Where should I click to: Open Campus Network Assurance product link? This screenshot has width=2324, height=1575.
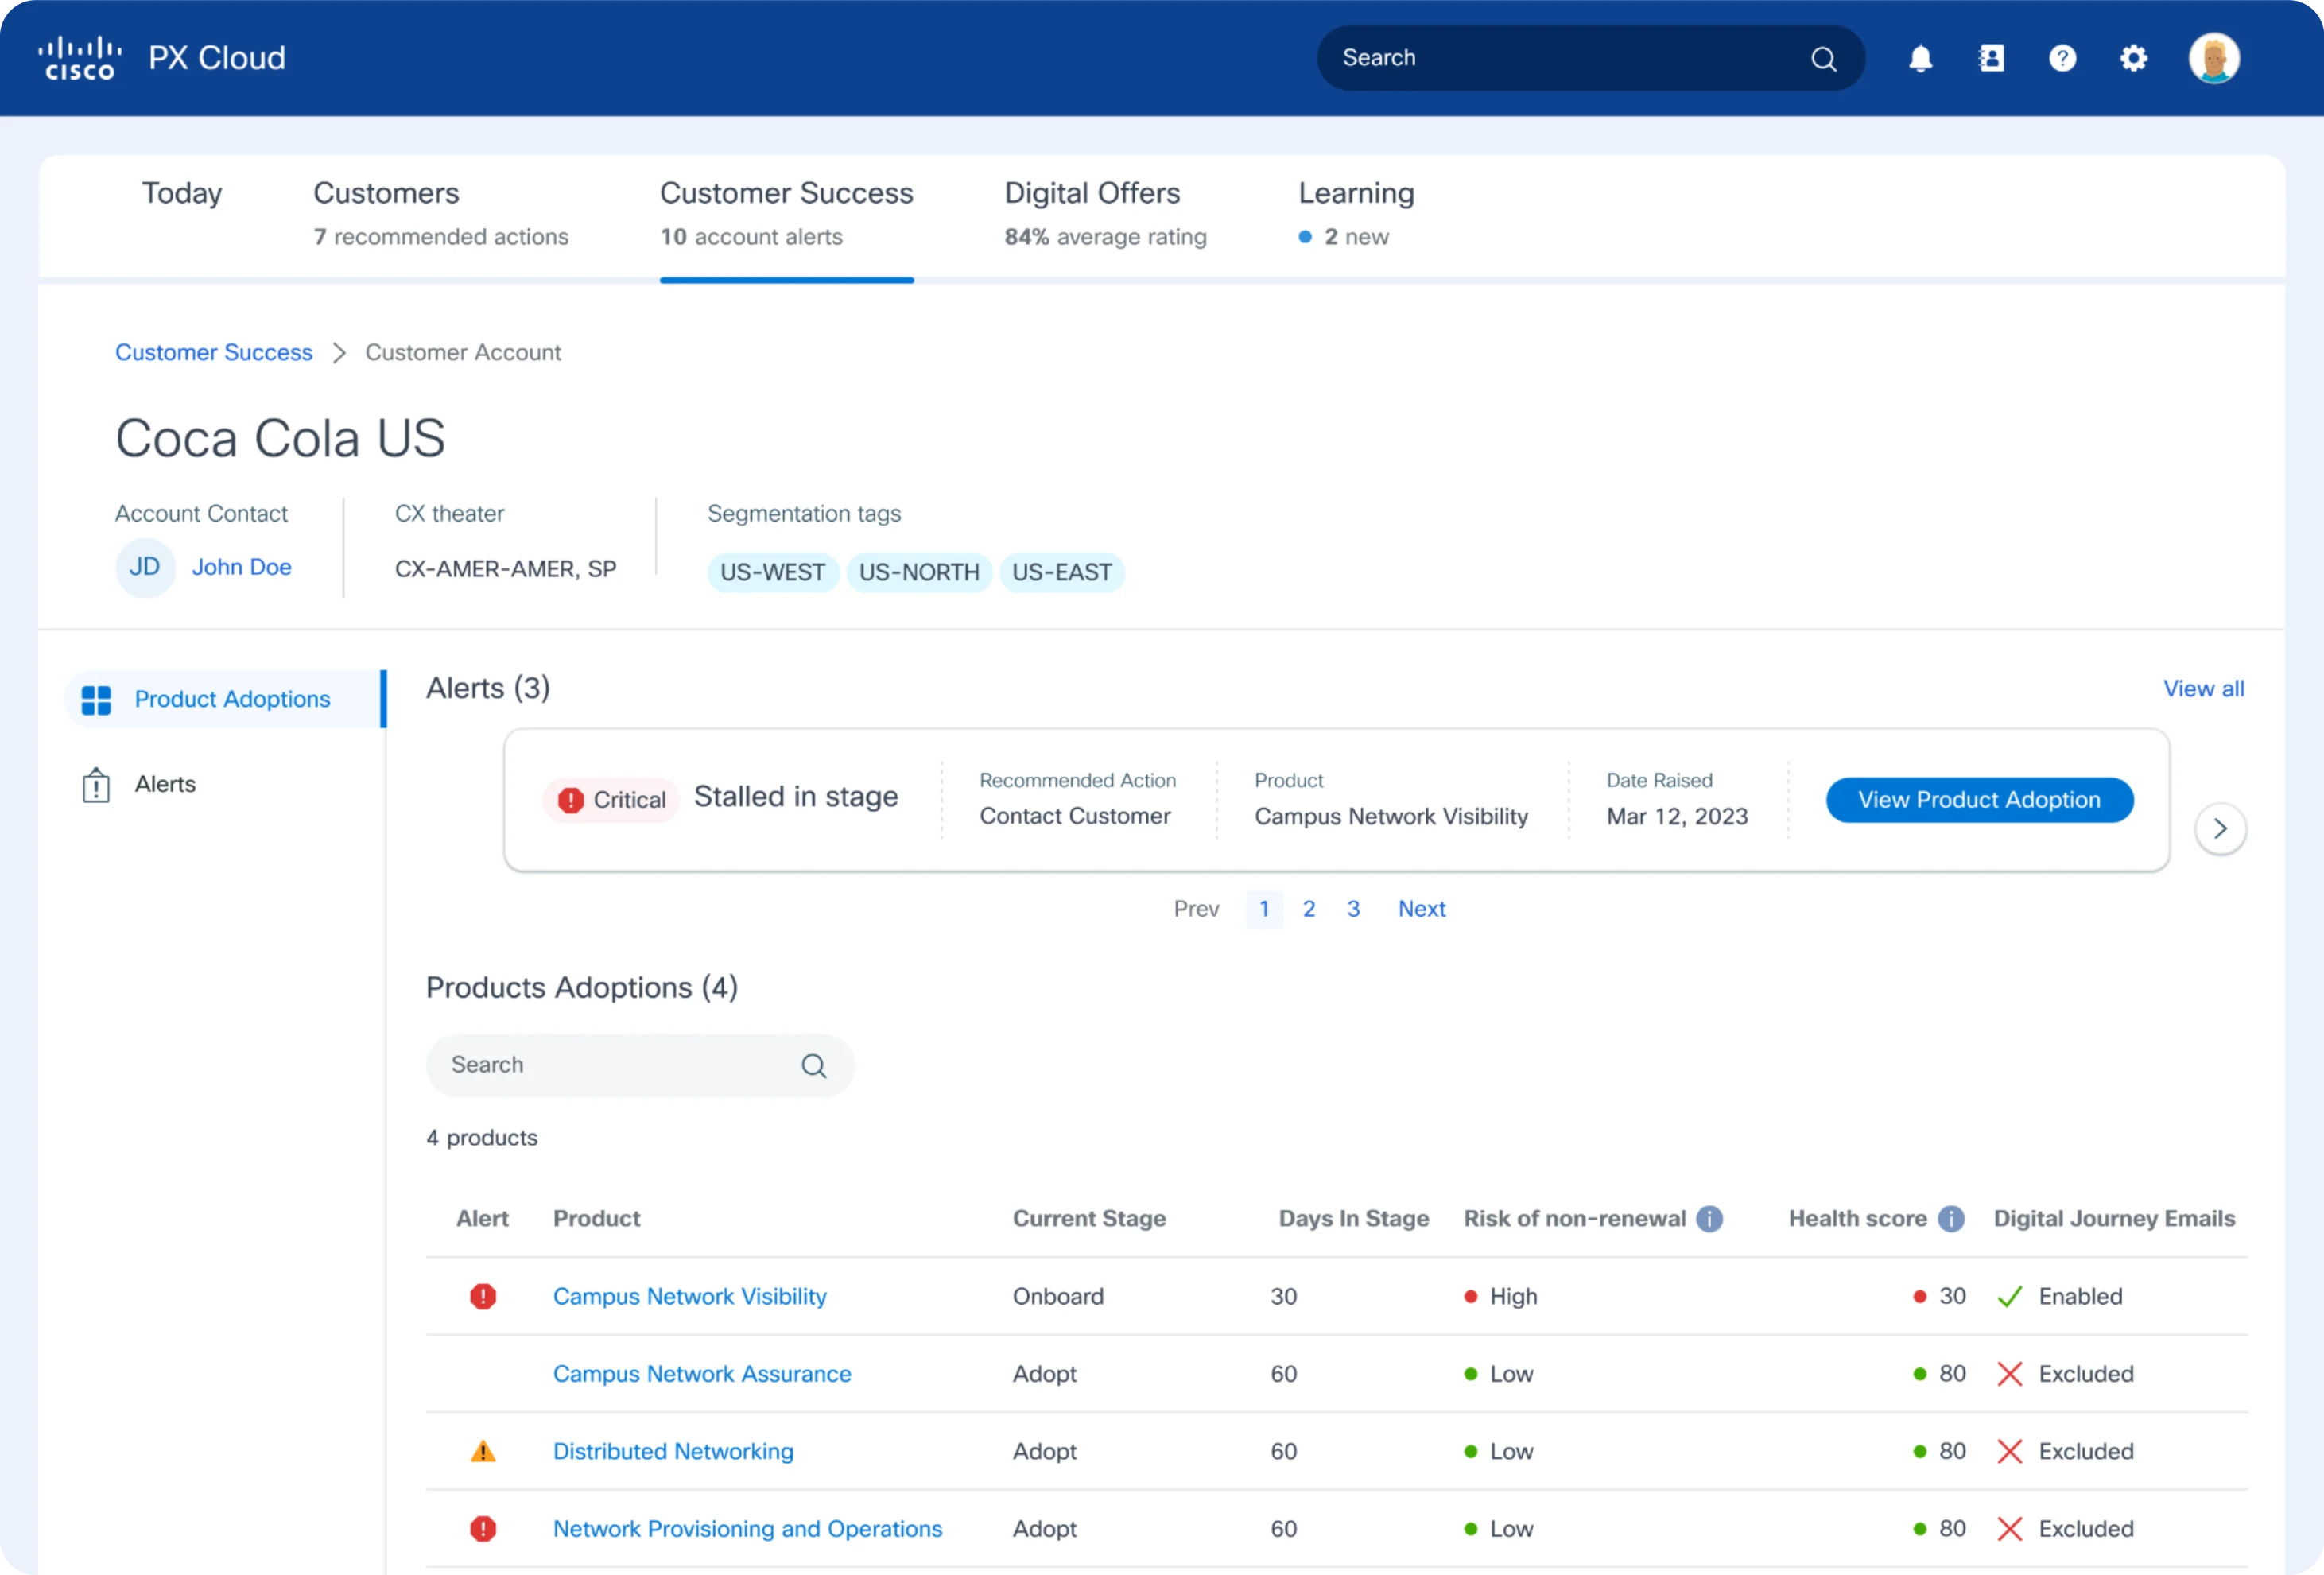click(x=702, y=1374)
